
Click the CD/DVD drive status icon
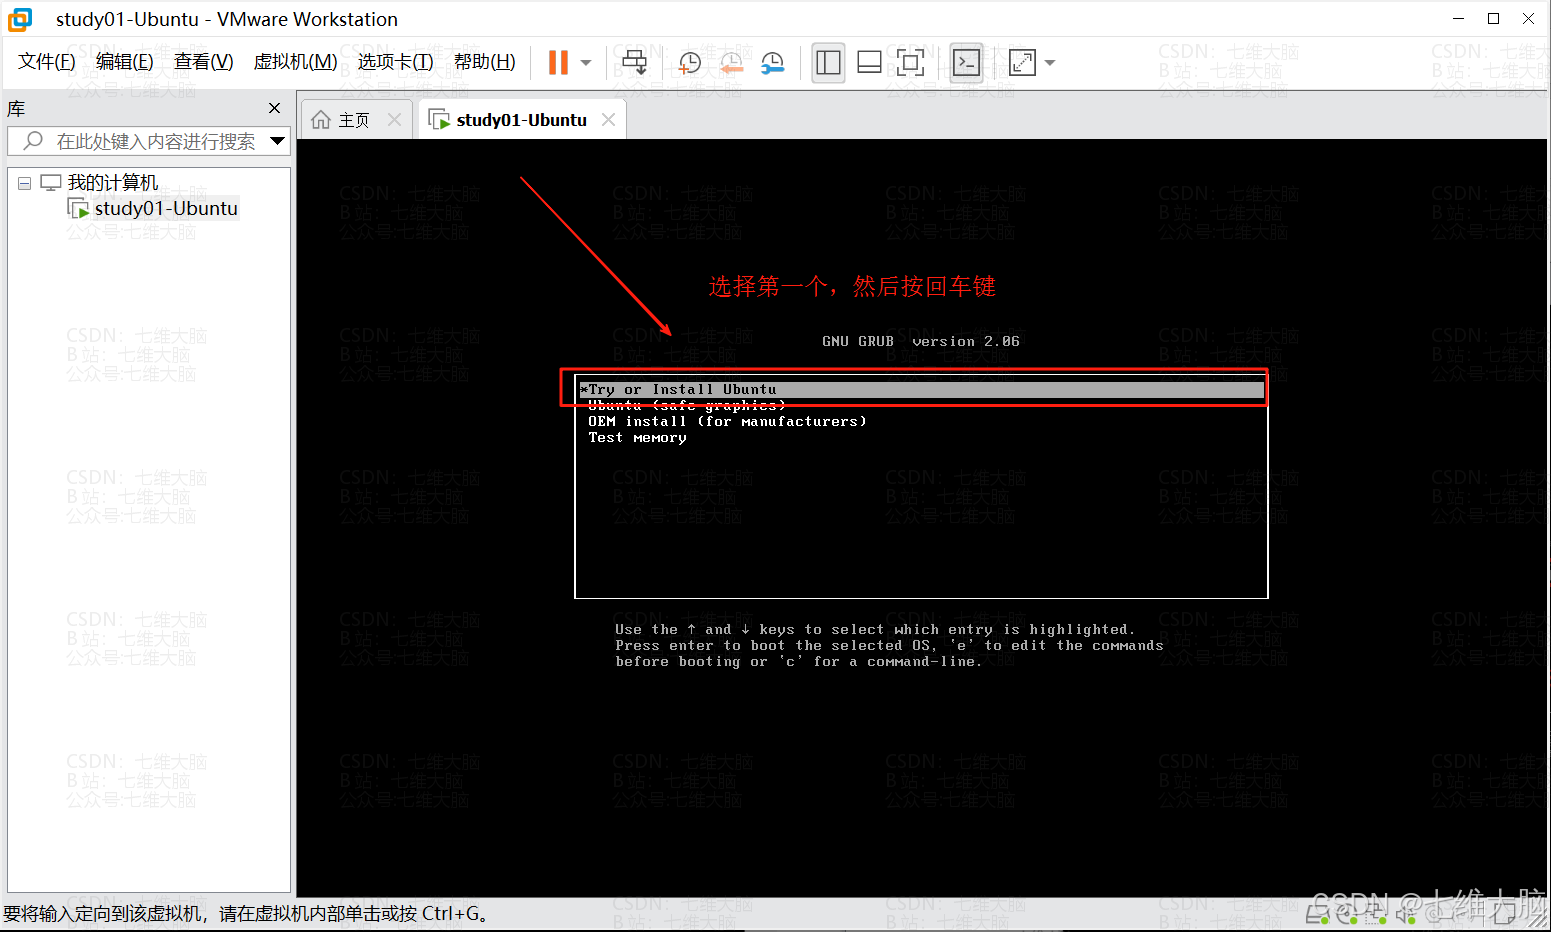pos(1347,913)
